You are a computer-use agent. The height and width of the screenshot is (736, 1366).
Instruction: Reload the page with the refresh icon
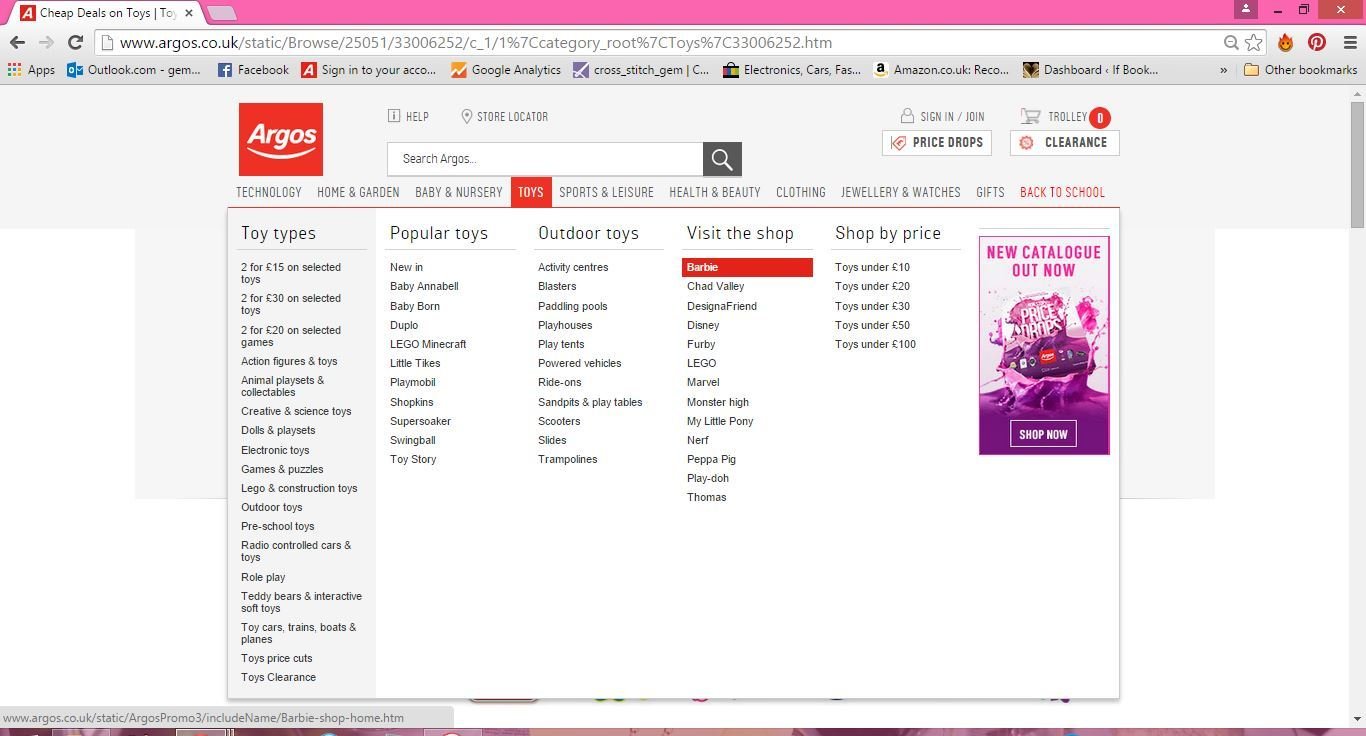click(75, 42)
